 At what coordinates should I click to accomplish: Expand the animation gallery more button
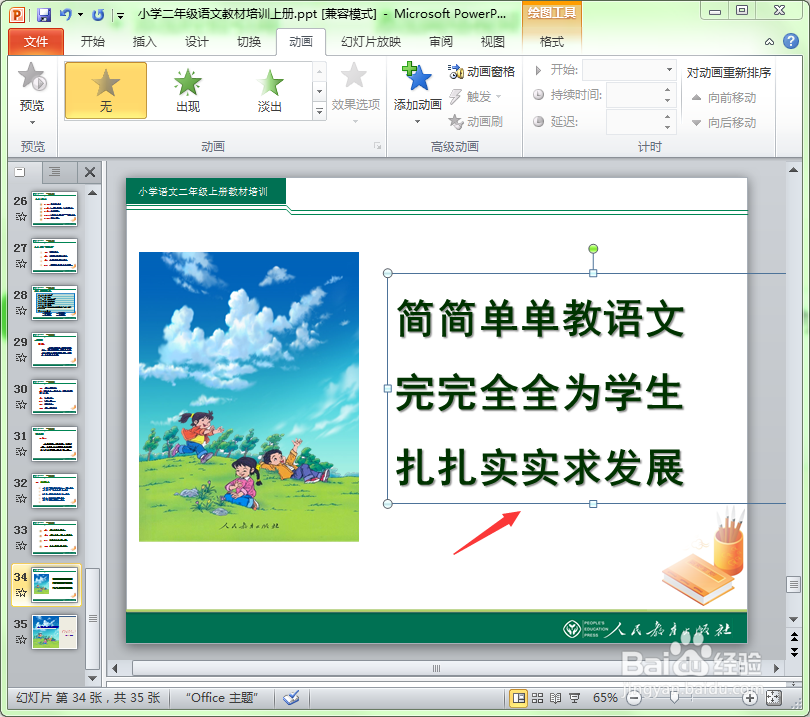coord(320,111)
